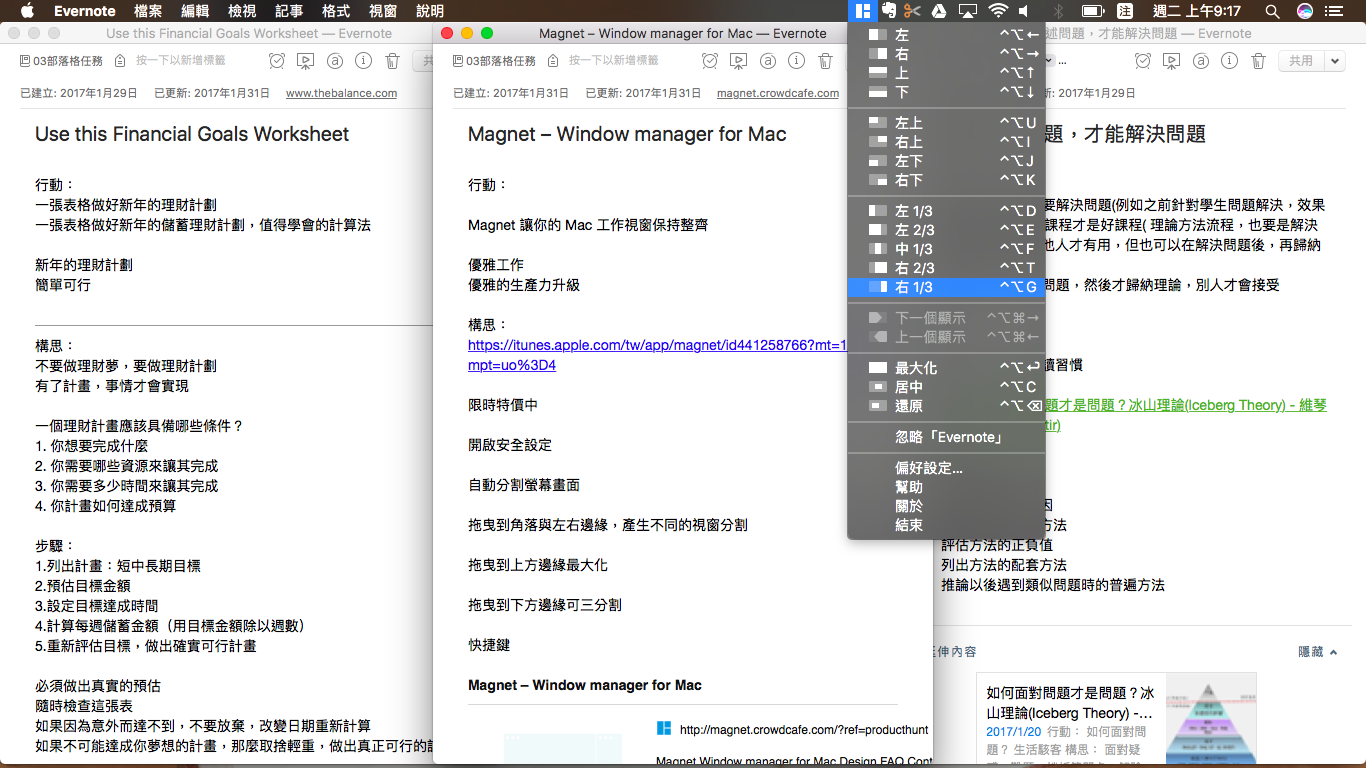Screen dimensions: 1366x768
Task: Click the info icon in the rightmost Evernote window
Action: 1230,61
